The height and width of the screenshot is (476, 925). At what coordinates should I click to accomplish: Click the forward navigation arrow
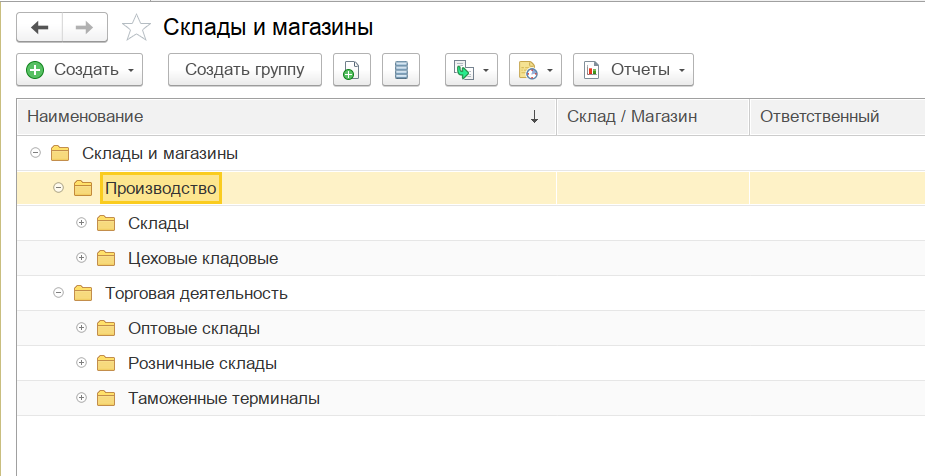(84, 27)
